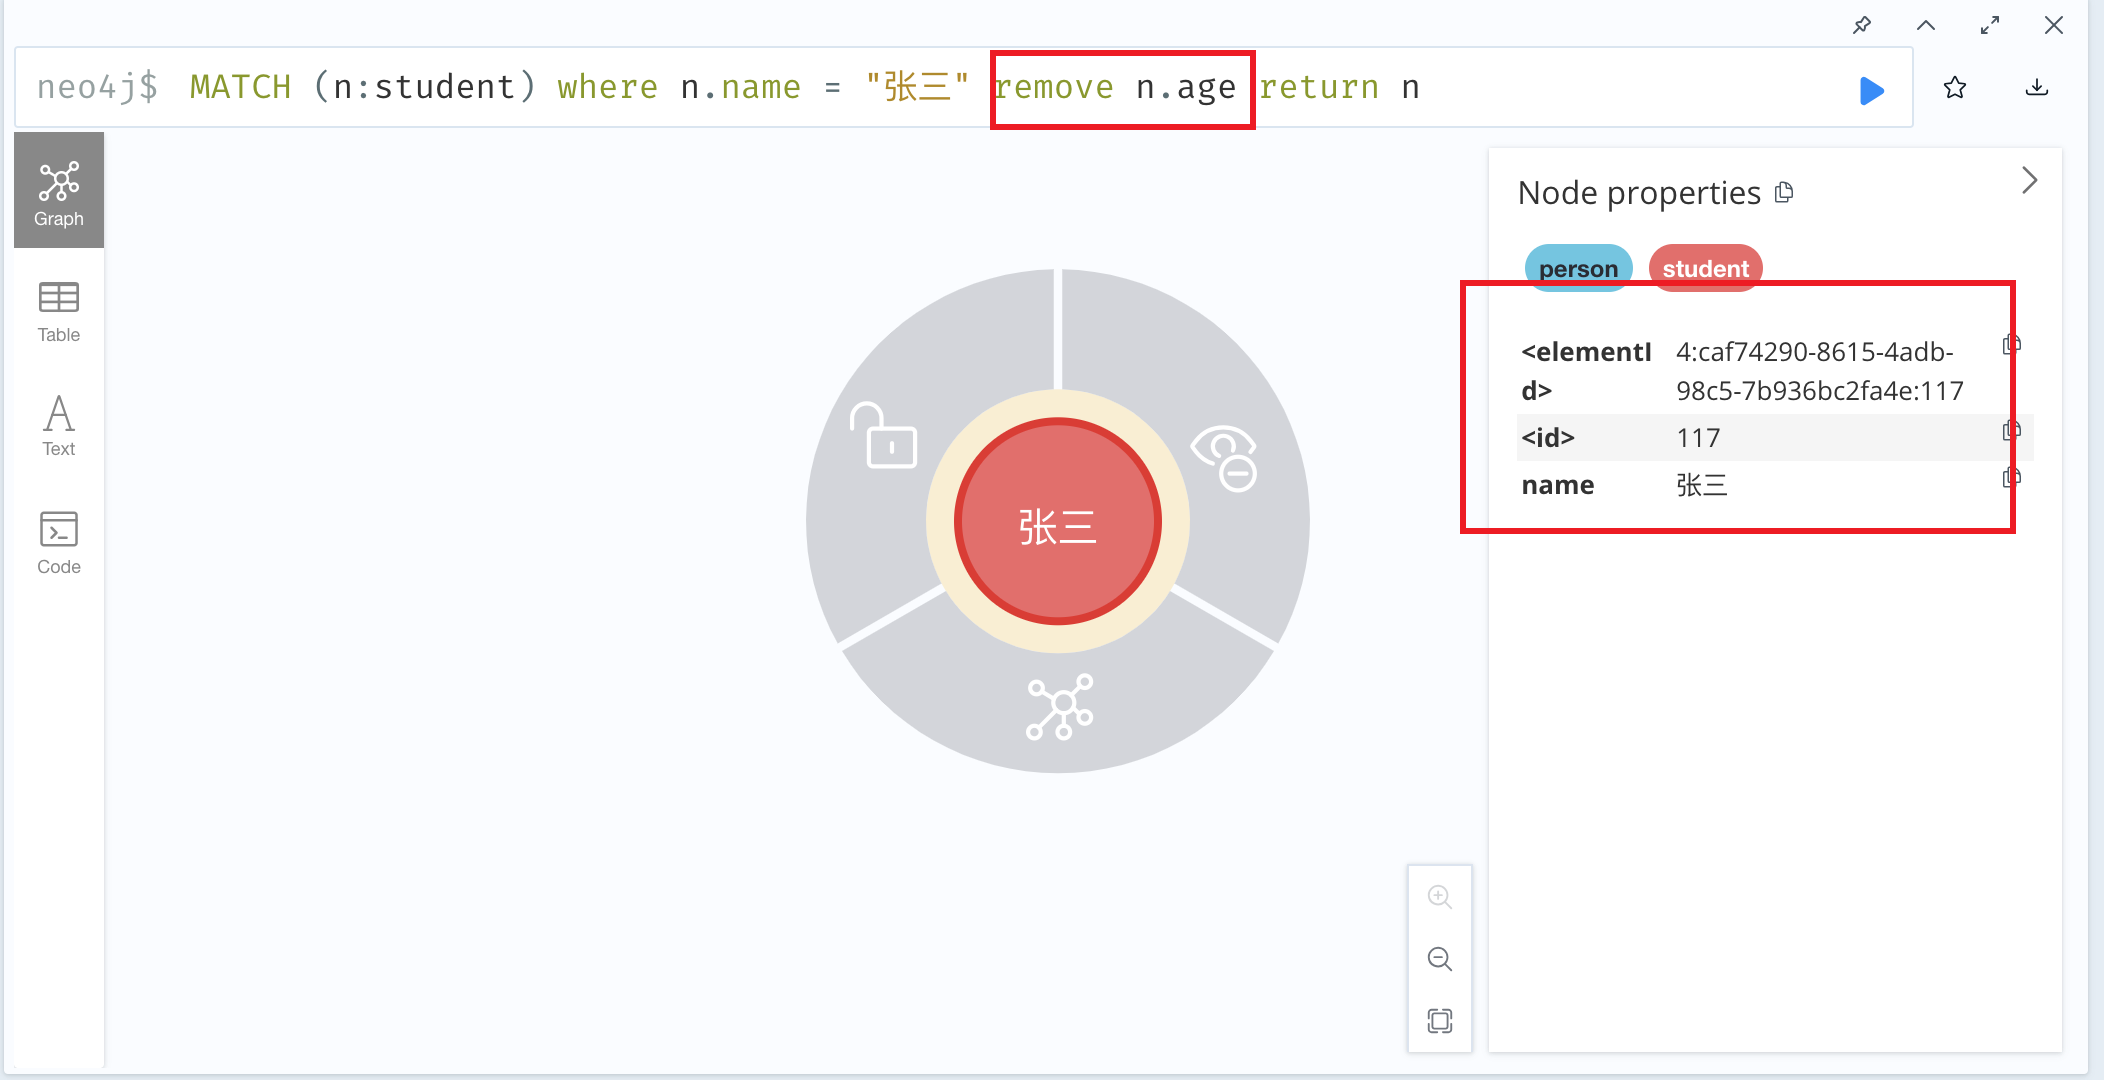This screenshot has height=1080, width=2104.
Task: Expand relationships of the 张三 node
Action: click(x=1060, y=707)
